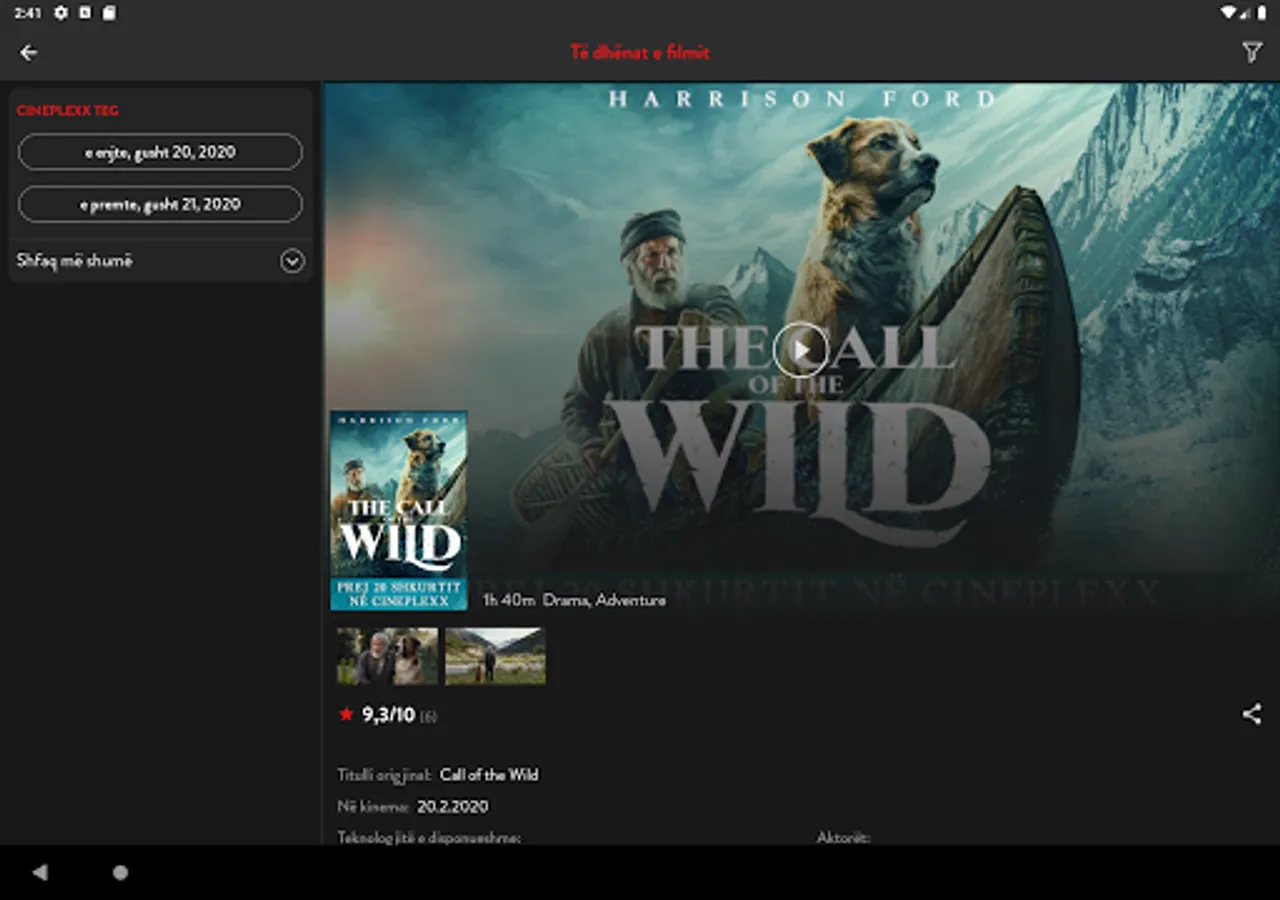Click the 20.2.2020 release date
This screenshot has width=1280, height=900.
click(453, 807)
